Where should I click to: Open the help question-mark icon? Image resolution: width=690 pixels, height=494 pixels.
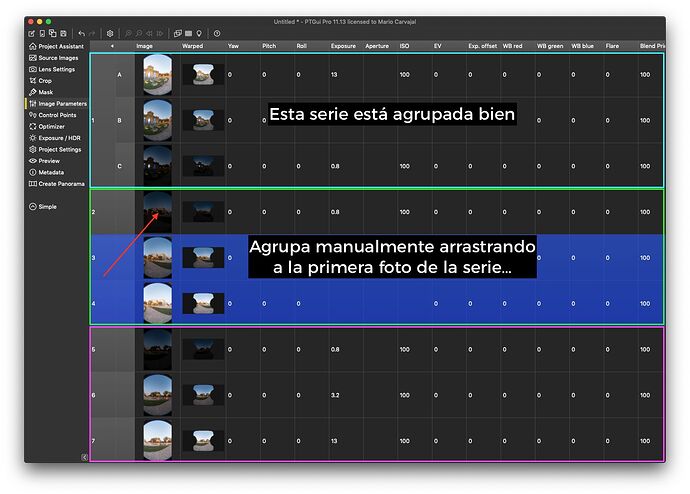pyautogui.click(x=217, y=33)
